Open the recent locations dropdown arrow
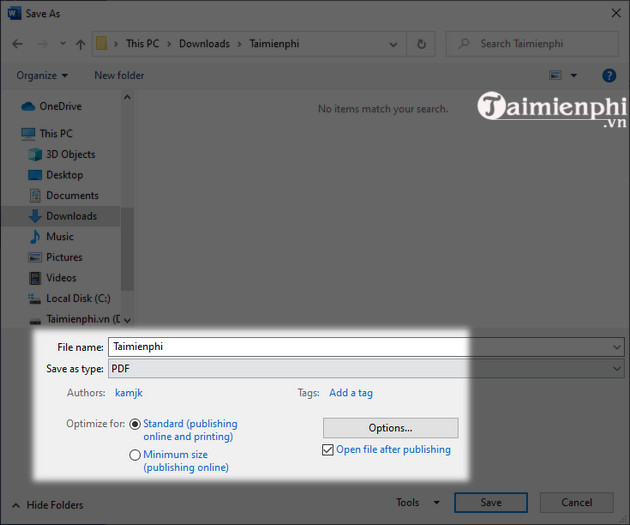Image resolution: width=630 pixels, height=525 pixels. 63,43
